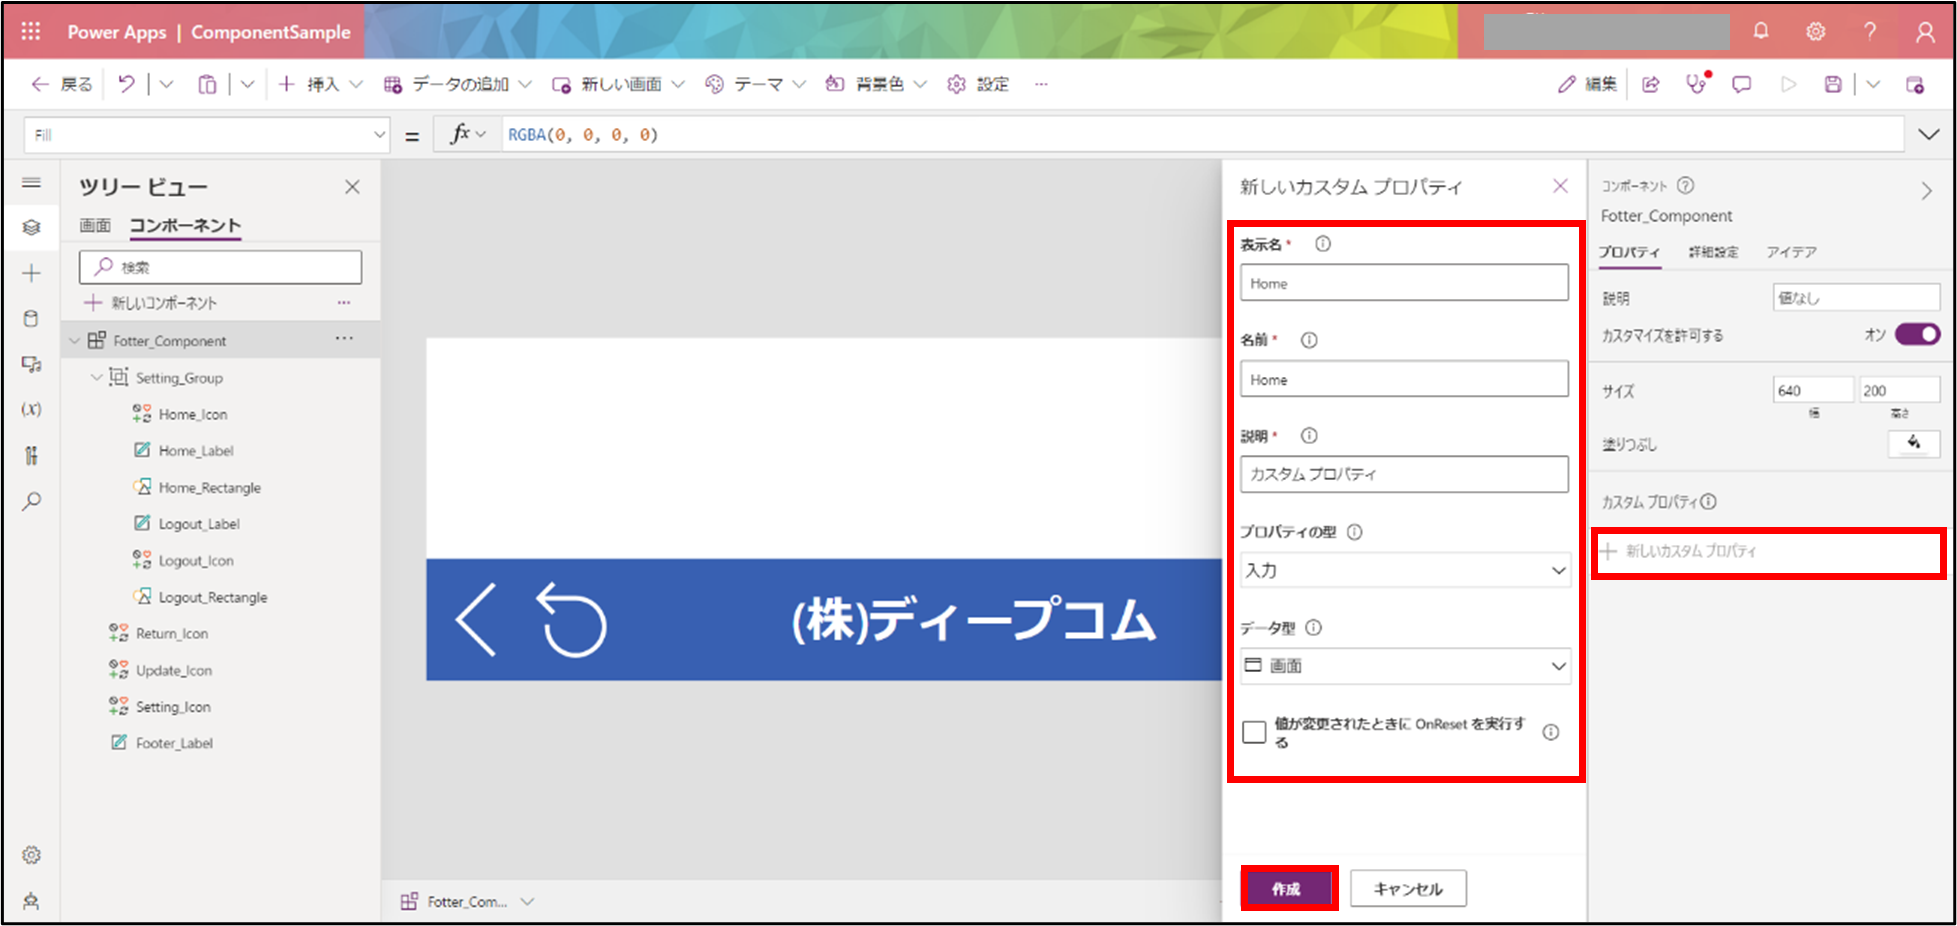Open the property type dropdown
This screenshot has height=926, width=1957.
[1405, 570]
